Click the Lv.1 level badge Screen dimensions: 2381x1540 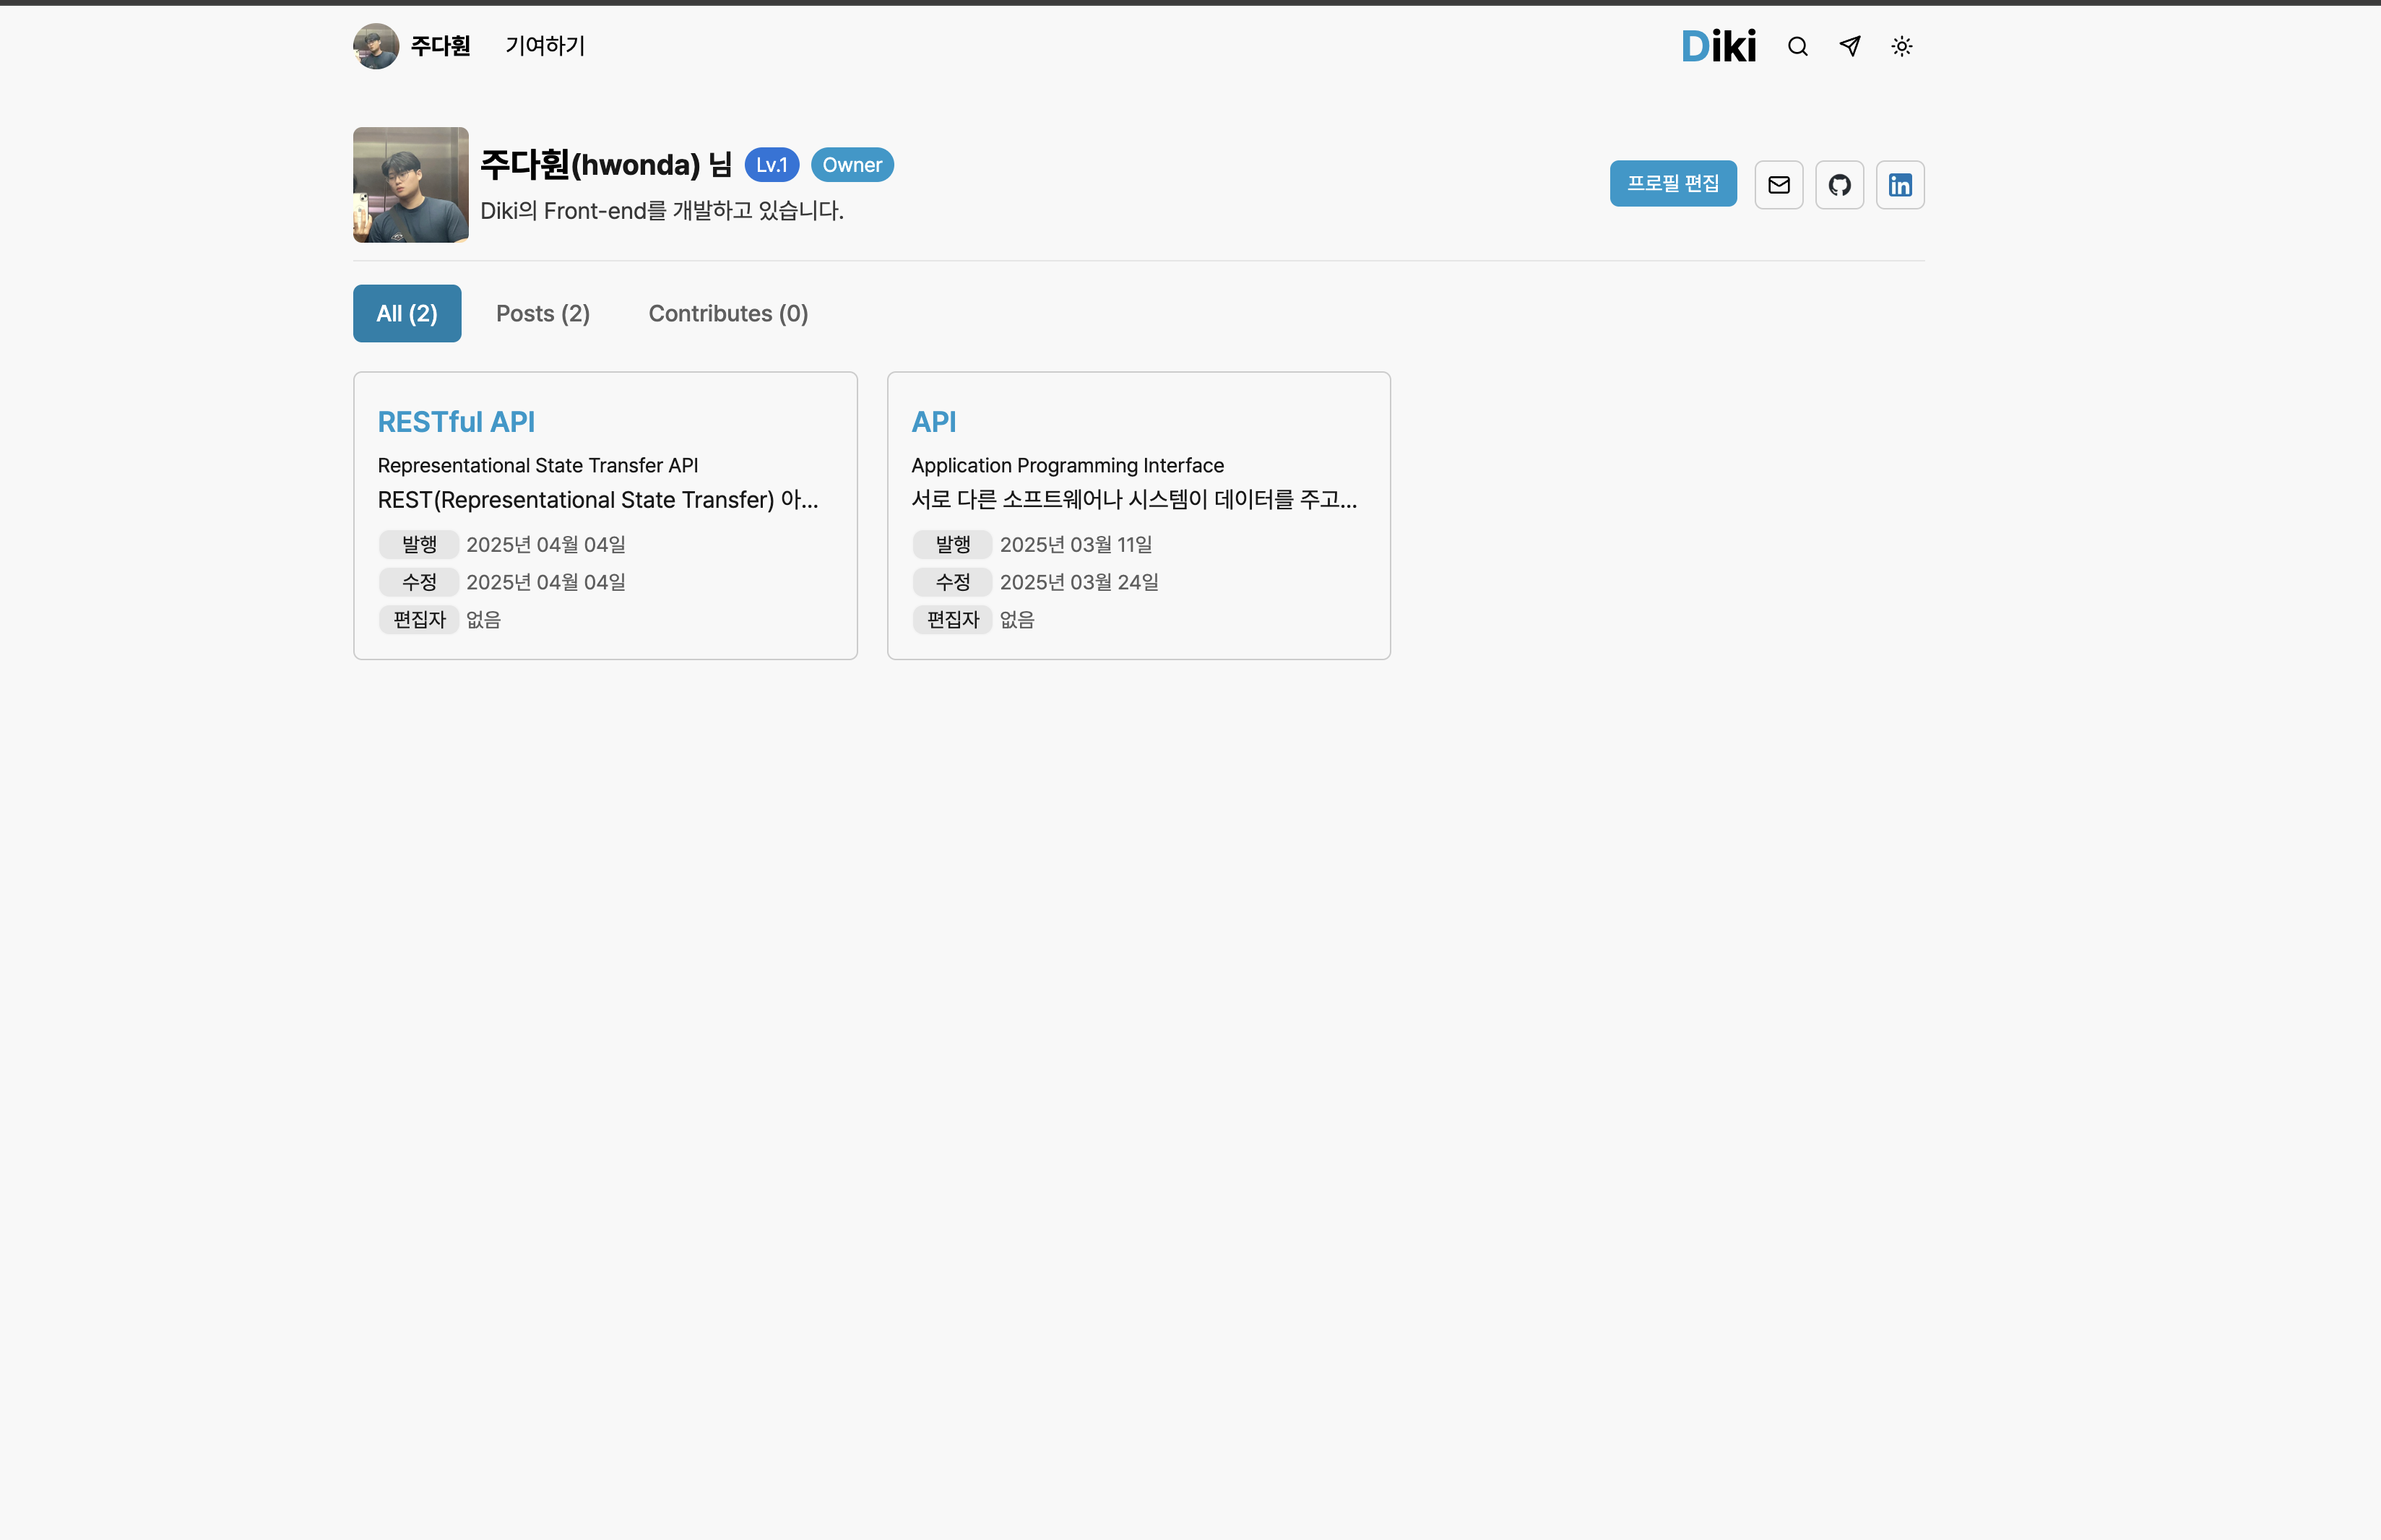(x=771, y=165)
